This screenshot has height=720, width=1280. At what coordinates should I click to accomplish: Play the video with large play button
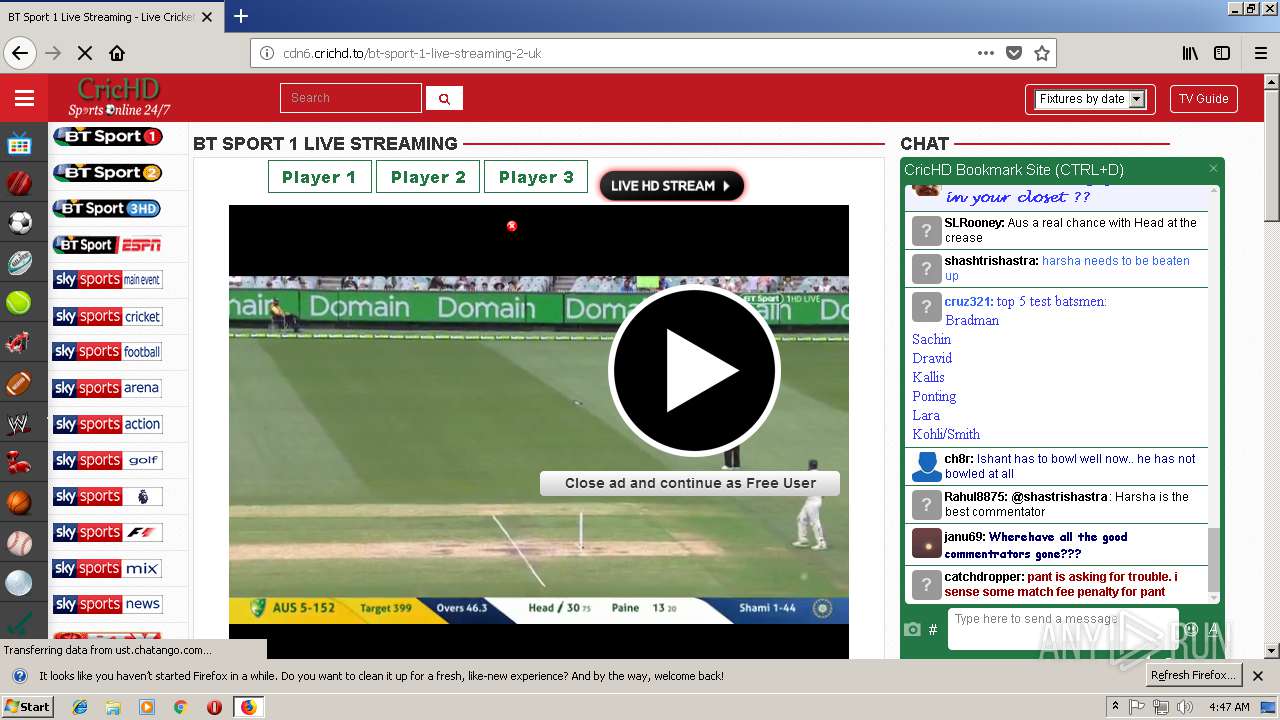click(694, 371)
